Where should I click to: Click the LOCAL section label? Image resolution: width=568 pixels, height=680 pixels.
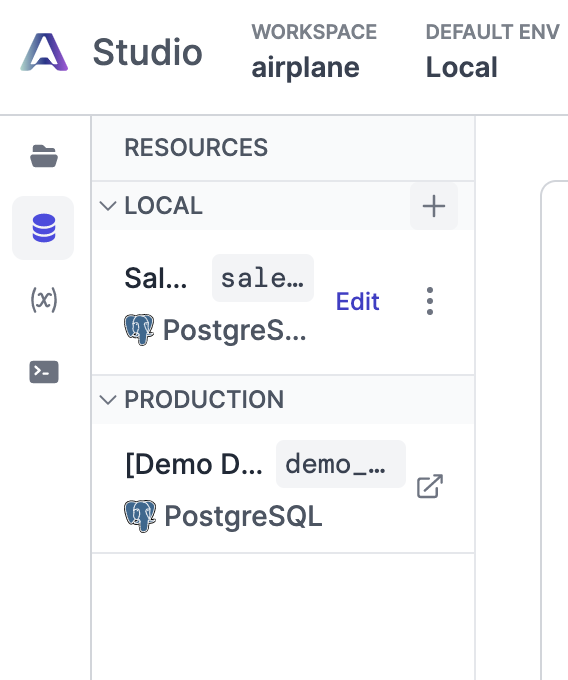pyautogui.click(x=163, y=206)
